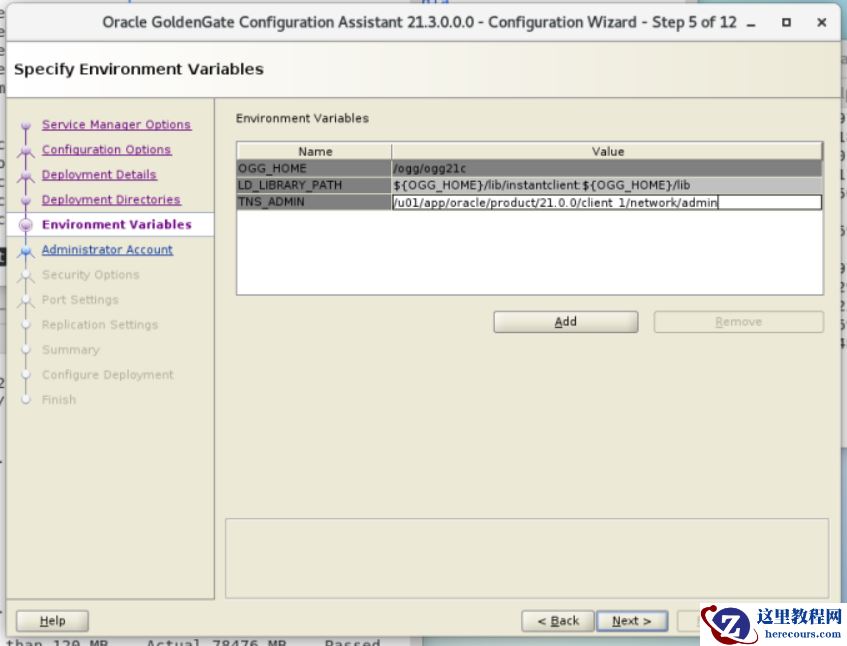Click the Service Manager Options step bullet icon
This screenshot has height=646, width=847.
click(26, 126)
